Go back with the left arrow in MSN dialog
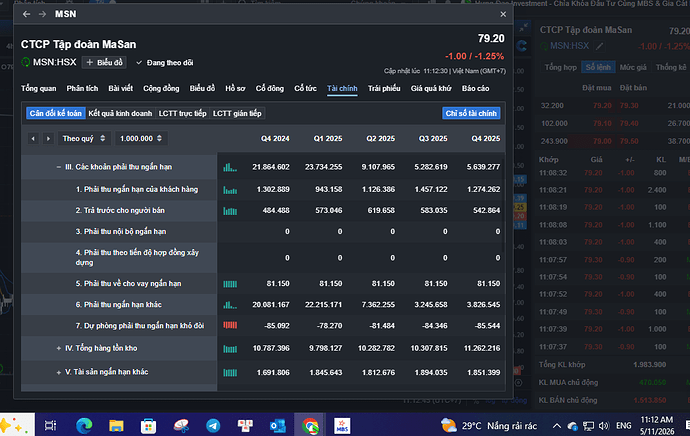The height and width of the screenshot is (436, 690). click(26, 14)
